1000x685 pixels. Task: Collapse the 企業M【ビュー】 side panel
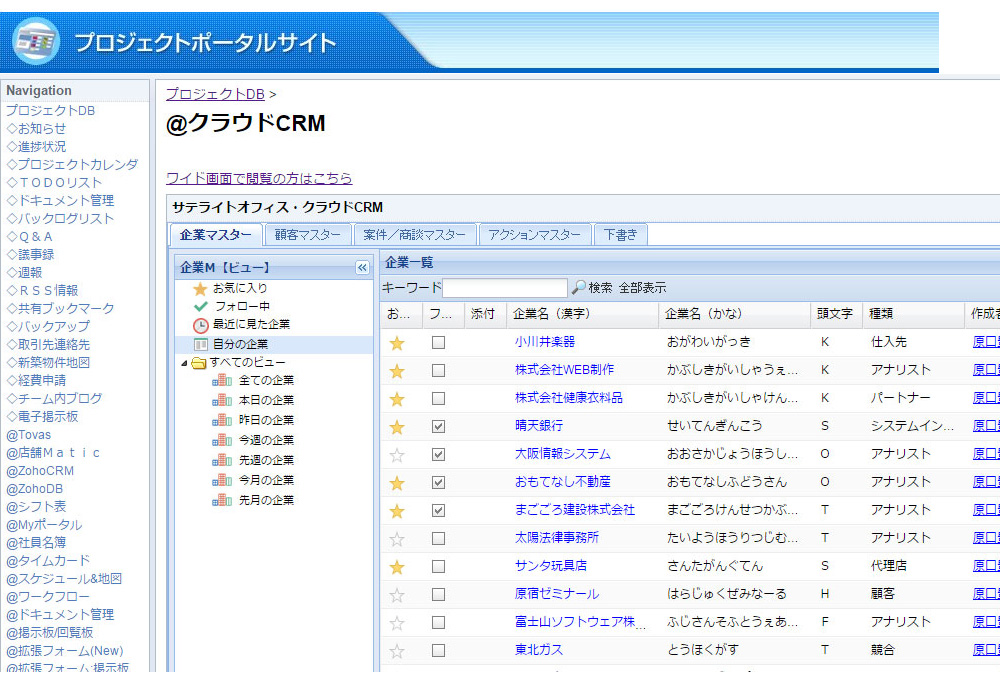coord(362,268)
